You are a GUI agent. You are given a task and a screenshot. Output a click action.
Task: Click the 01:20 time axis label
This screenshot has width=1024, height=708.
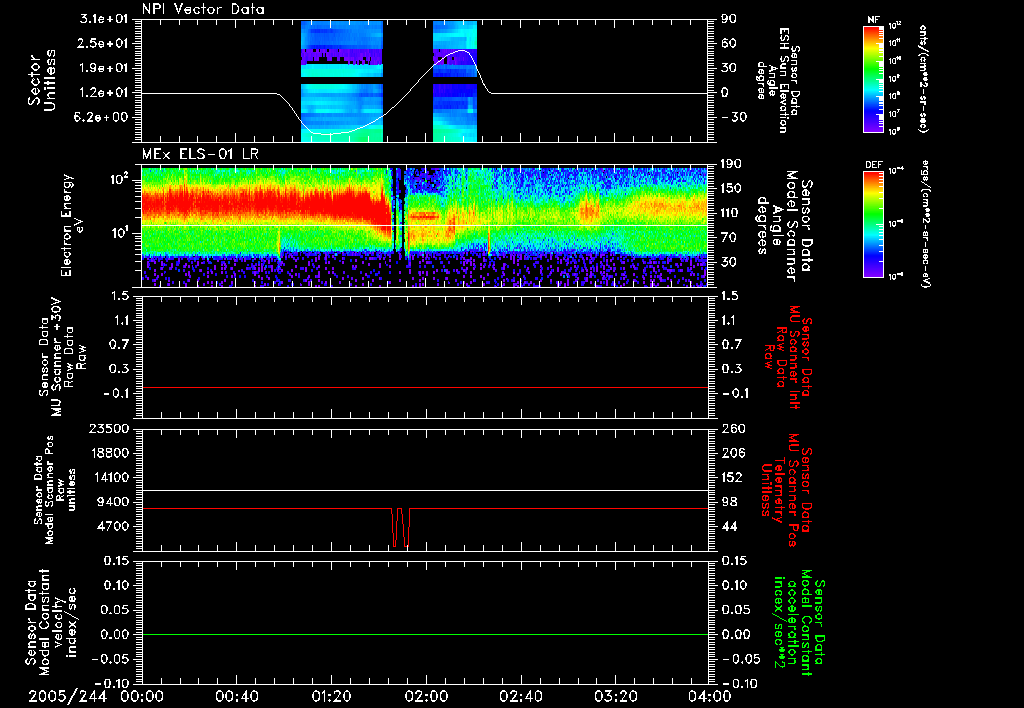pyautogui.click(x=331, y=696)
